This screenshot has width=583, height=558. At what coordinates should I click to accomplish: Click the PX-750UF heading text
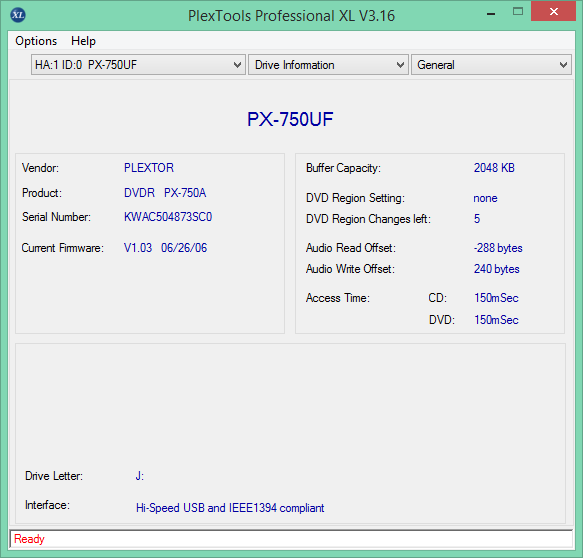[x=290, y=119]
